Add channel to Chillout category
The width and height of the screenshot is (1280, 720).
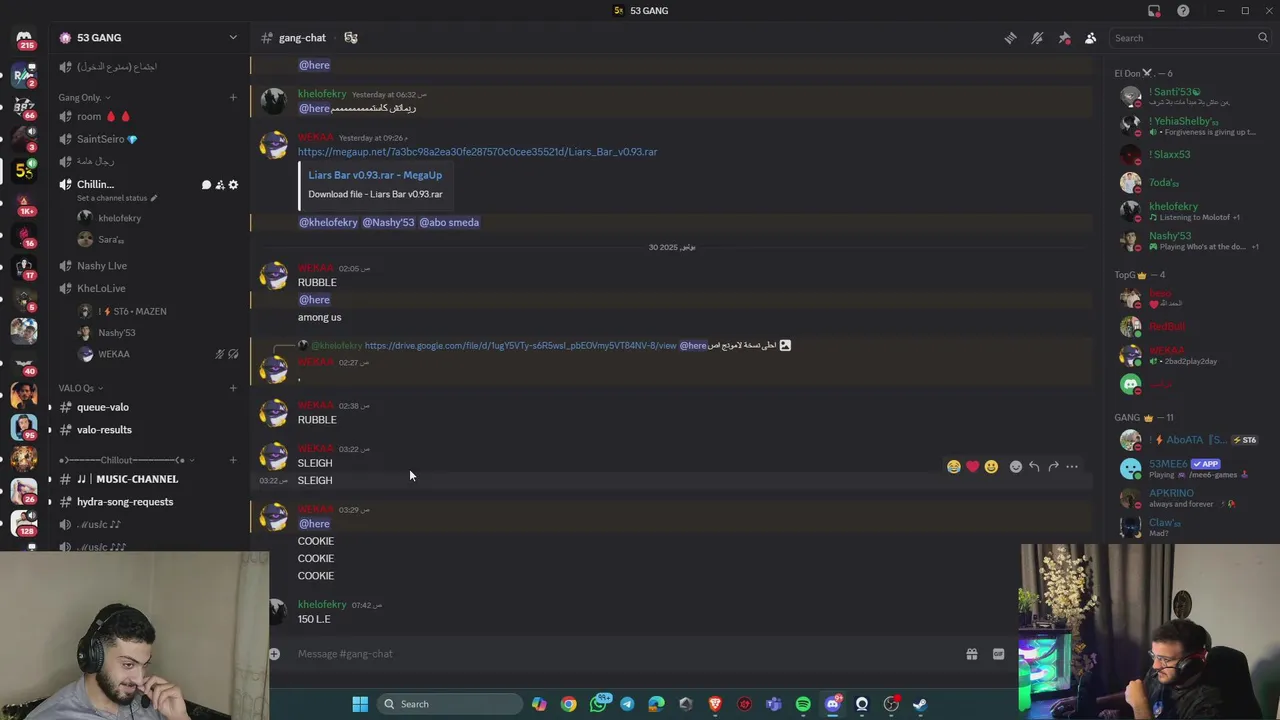tap(233, 460)
